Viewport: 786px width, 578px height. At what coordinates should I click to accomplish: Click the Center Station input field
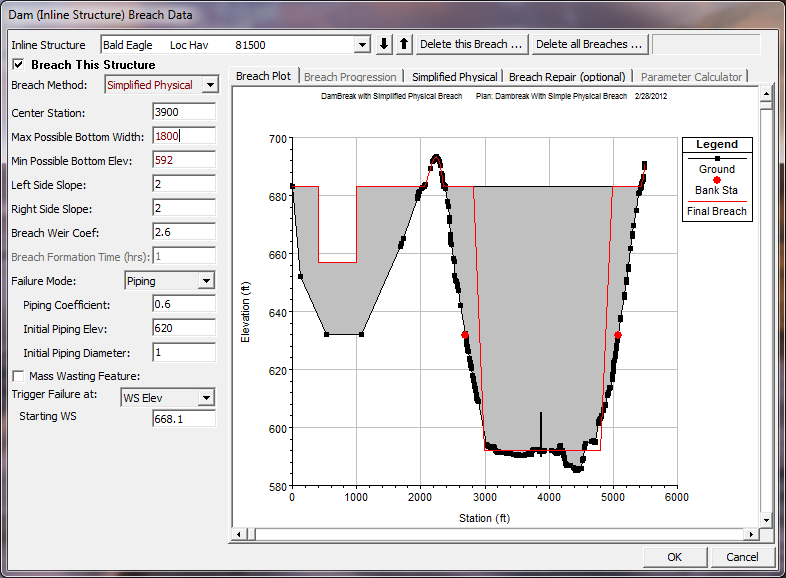[x=184, y=113]
